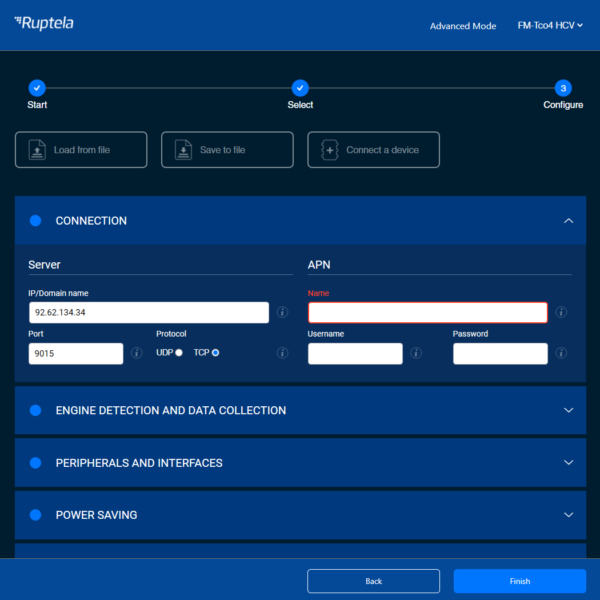Click the Start step checkmark circle
Image resolution: width=600 pixels, height=600 pixels.
coord(37,88)
